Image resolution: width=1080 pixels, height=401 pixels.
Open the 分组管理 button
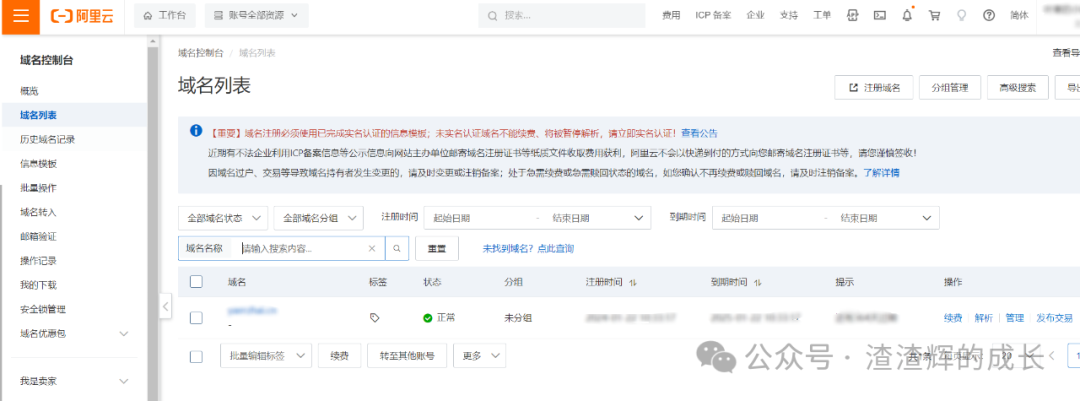click(950, 88)
